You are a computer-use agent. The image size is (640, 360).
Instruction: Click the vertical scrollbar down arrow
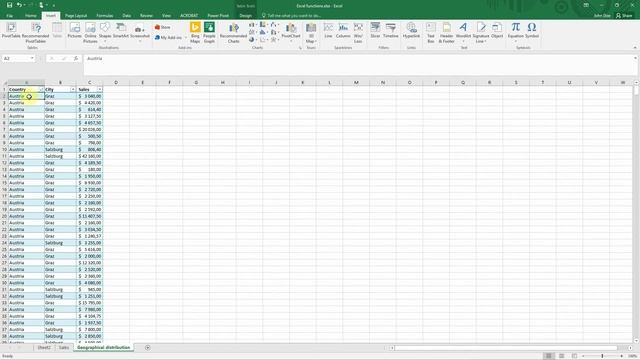(x=636, y=340)
